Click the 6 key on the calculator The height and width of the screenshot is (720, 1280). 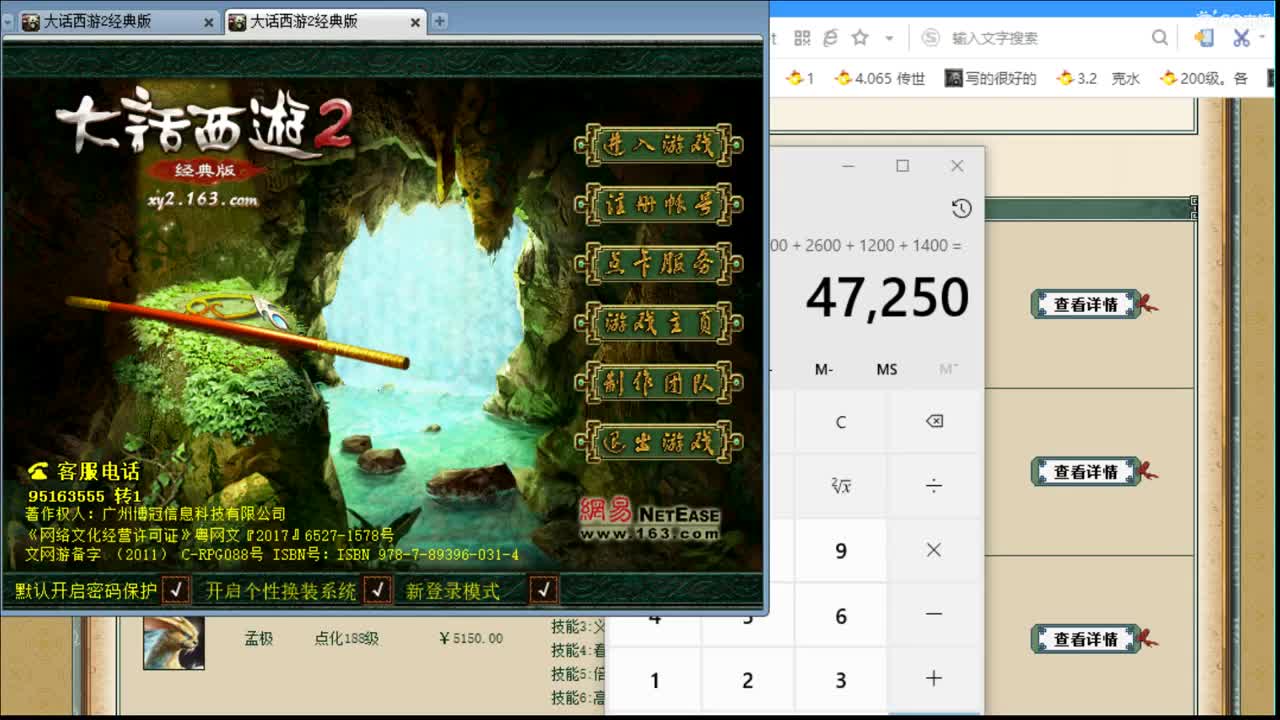840,615
